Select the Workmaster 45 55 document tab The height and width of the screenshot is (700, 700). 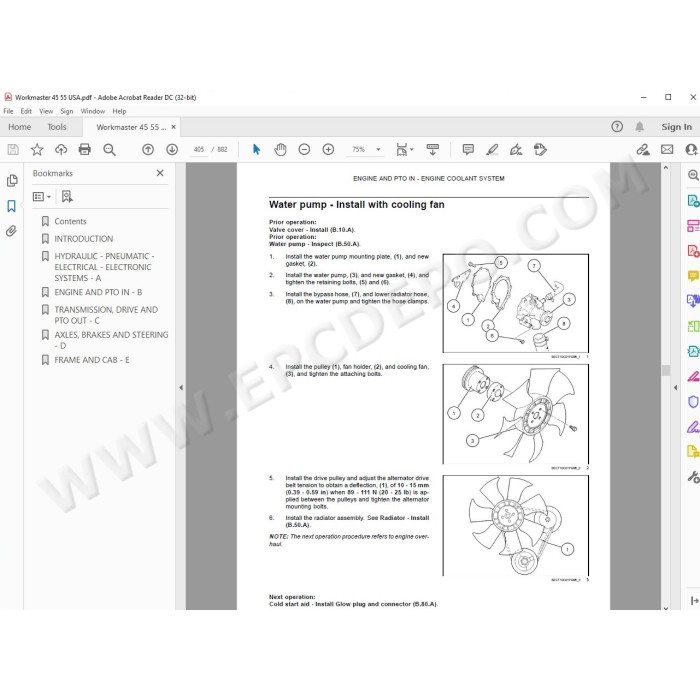point(131,127)
